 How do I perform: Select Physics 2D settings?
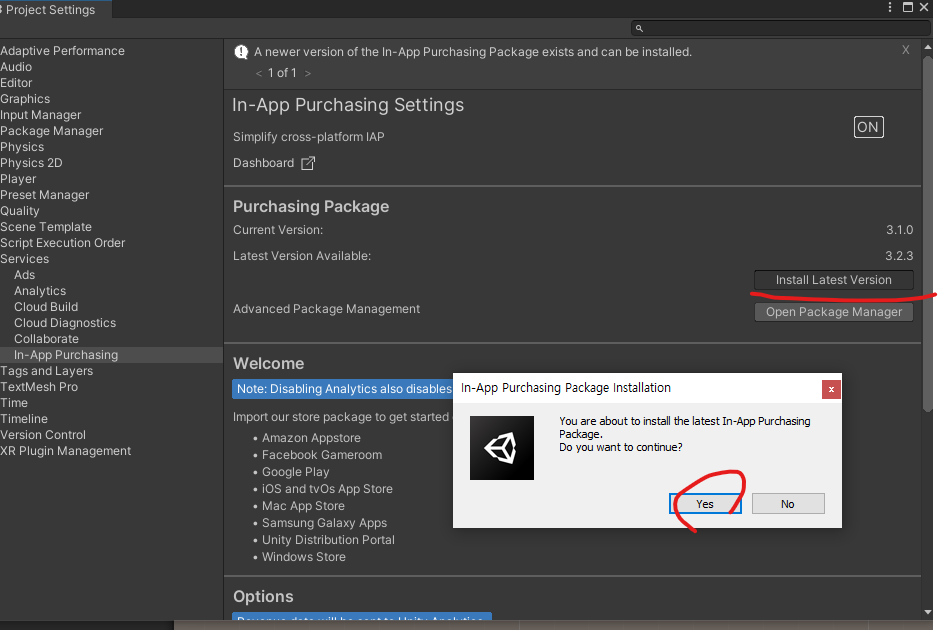(31, 163)
